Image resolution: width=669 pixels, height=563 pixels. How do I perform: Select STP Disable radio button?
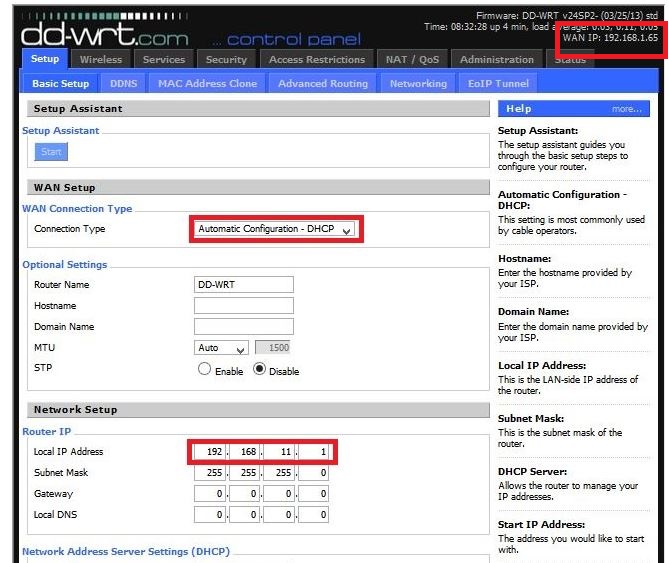click(259, 369)
